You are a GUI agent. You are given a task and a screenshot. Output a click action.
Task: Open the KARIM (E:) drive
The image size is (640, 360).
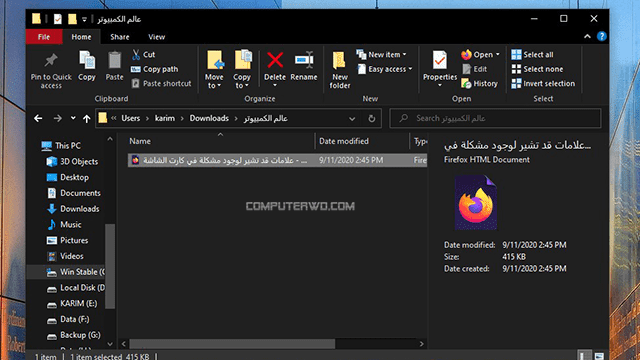click(x=72, y=303)
